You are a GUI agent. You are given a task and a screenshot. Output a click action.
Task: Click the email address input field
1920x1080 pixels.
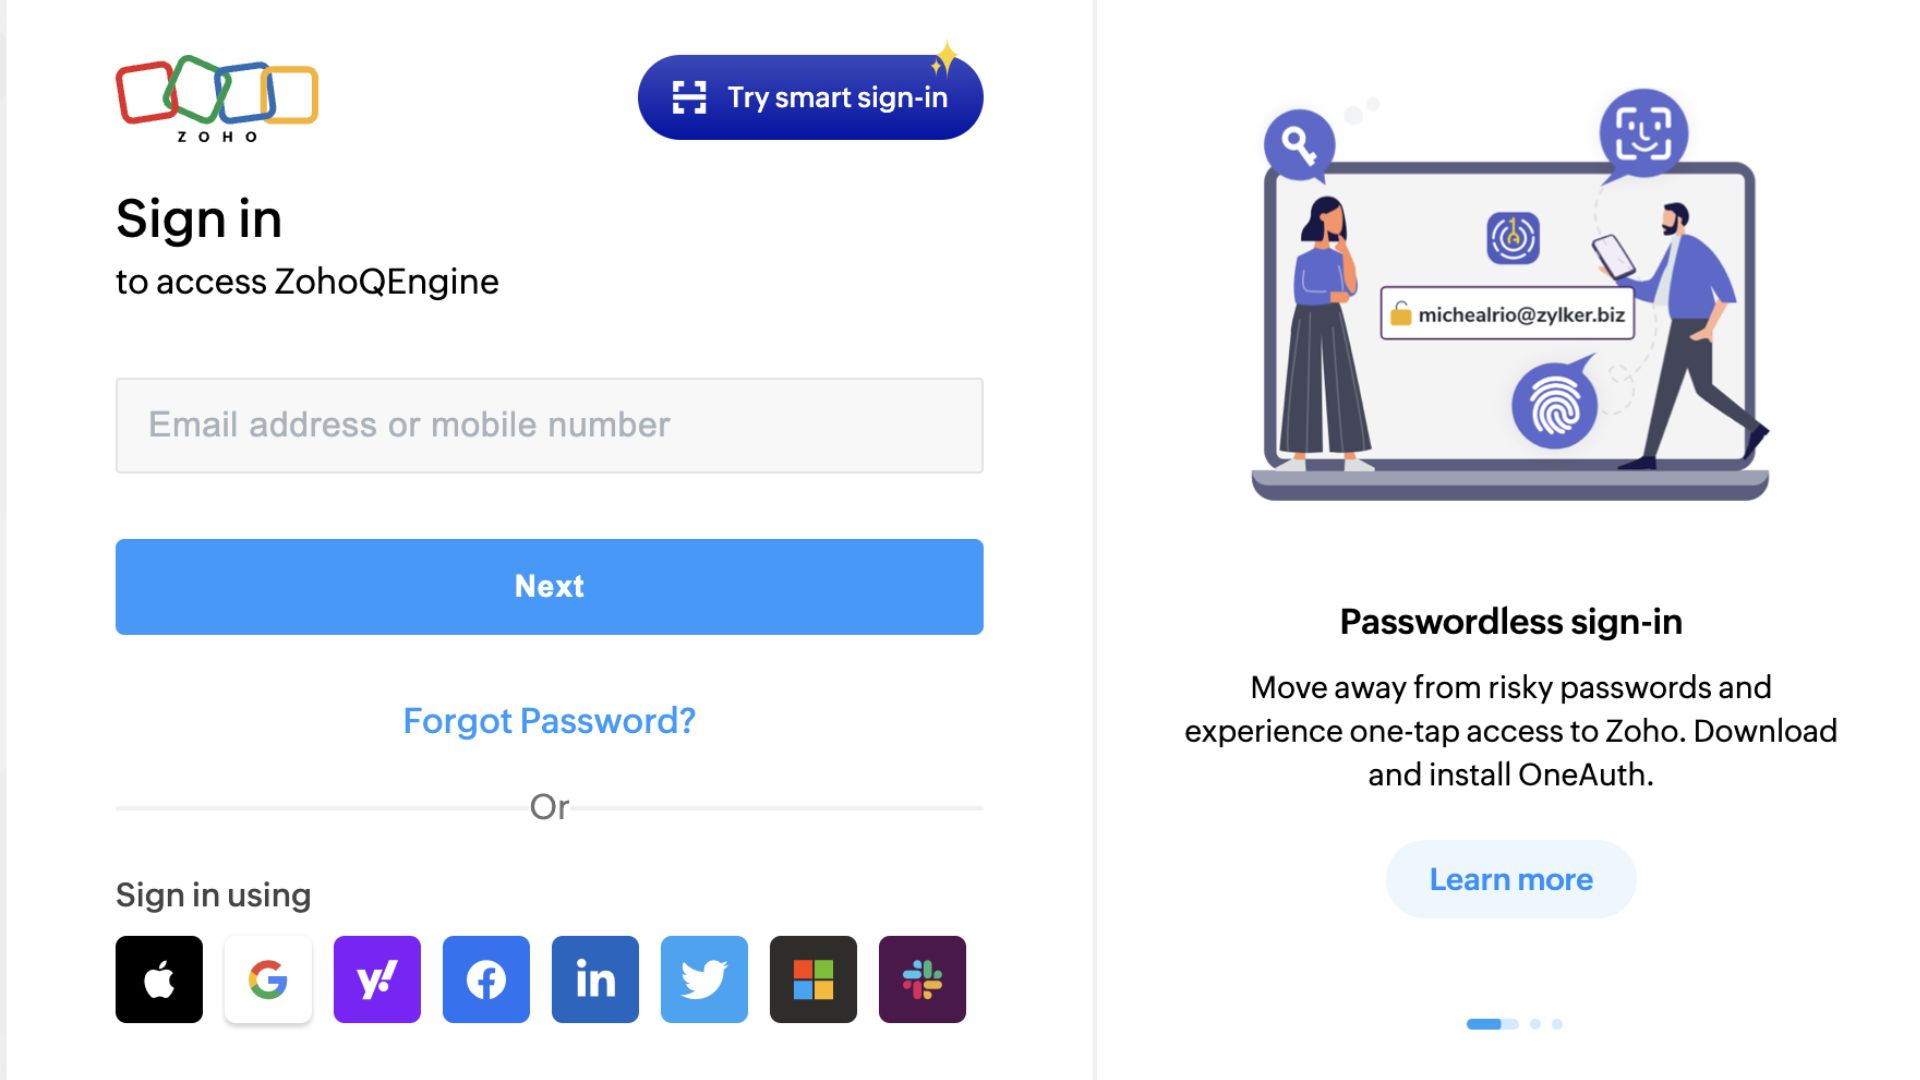[549, 423]
